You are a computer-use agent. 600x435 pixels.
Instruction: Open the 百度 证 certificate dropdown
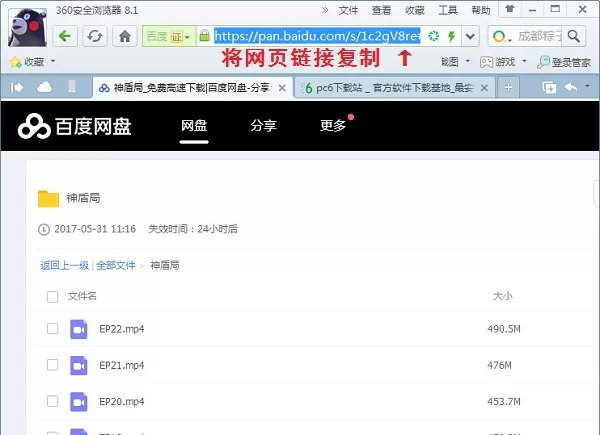click(x=169, y=36)
